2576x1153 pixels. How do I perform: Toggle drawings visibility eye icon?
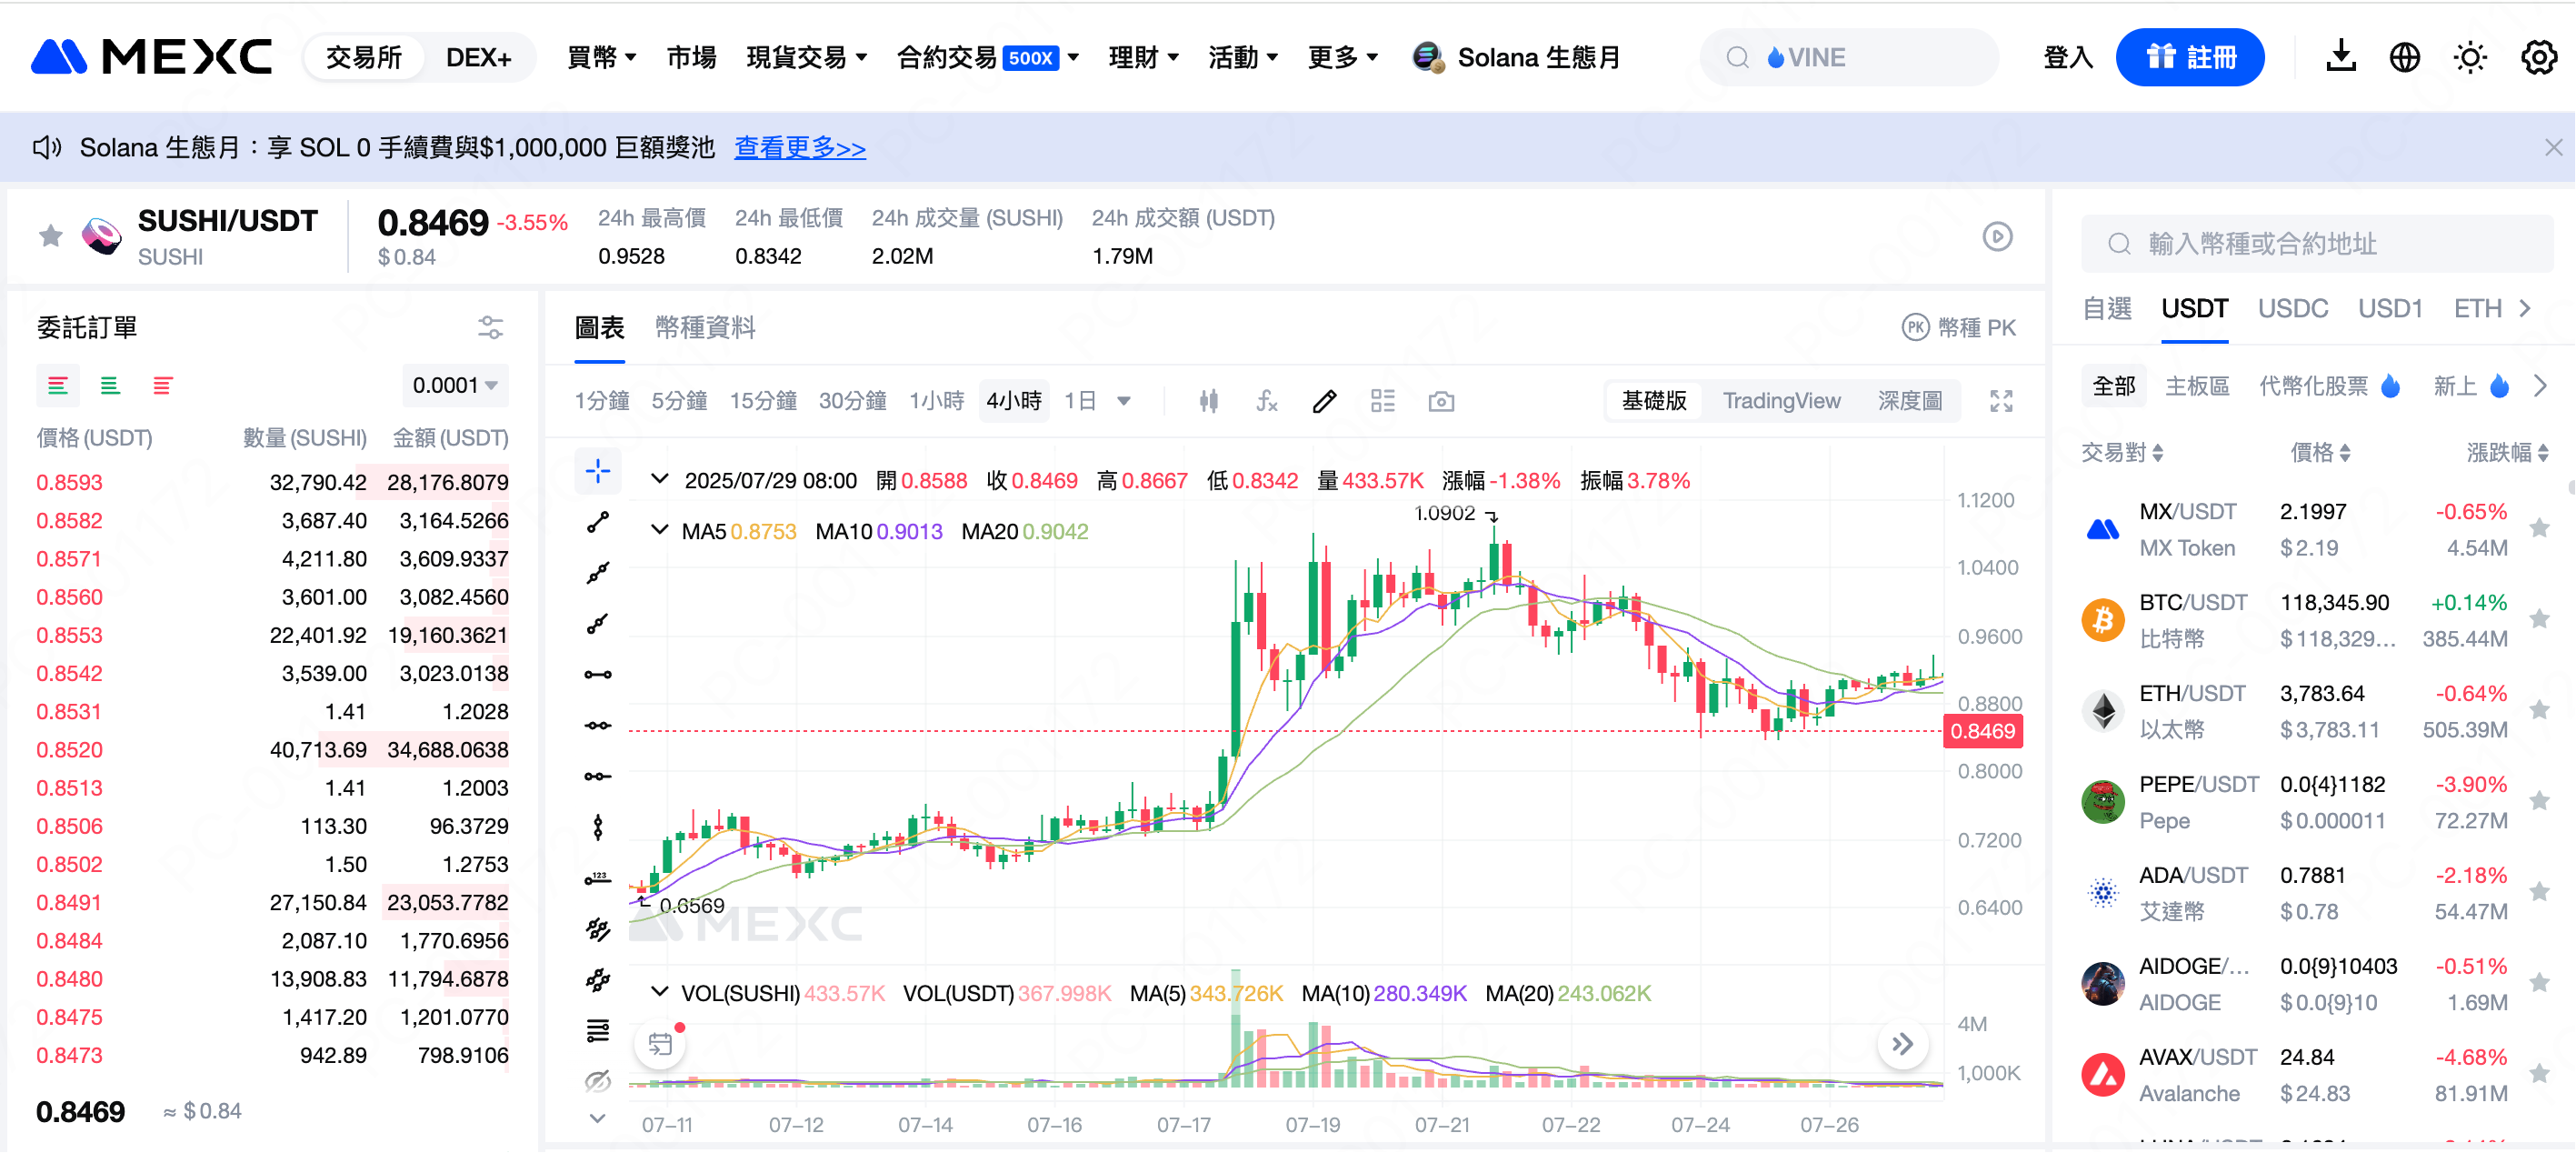point(598,1081)
